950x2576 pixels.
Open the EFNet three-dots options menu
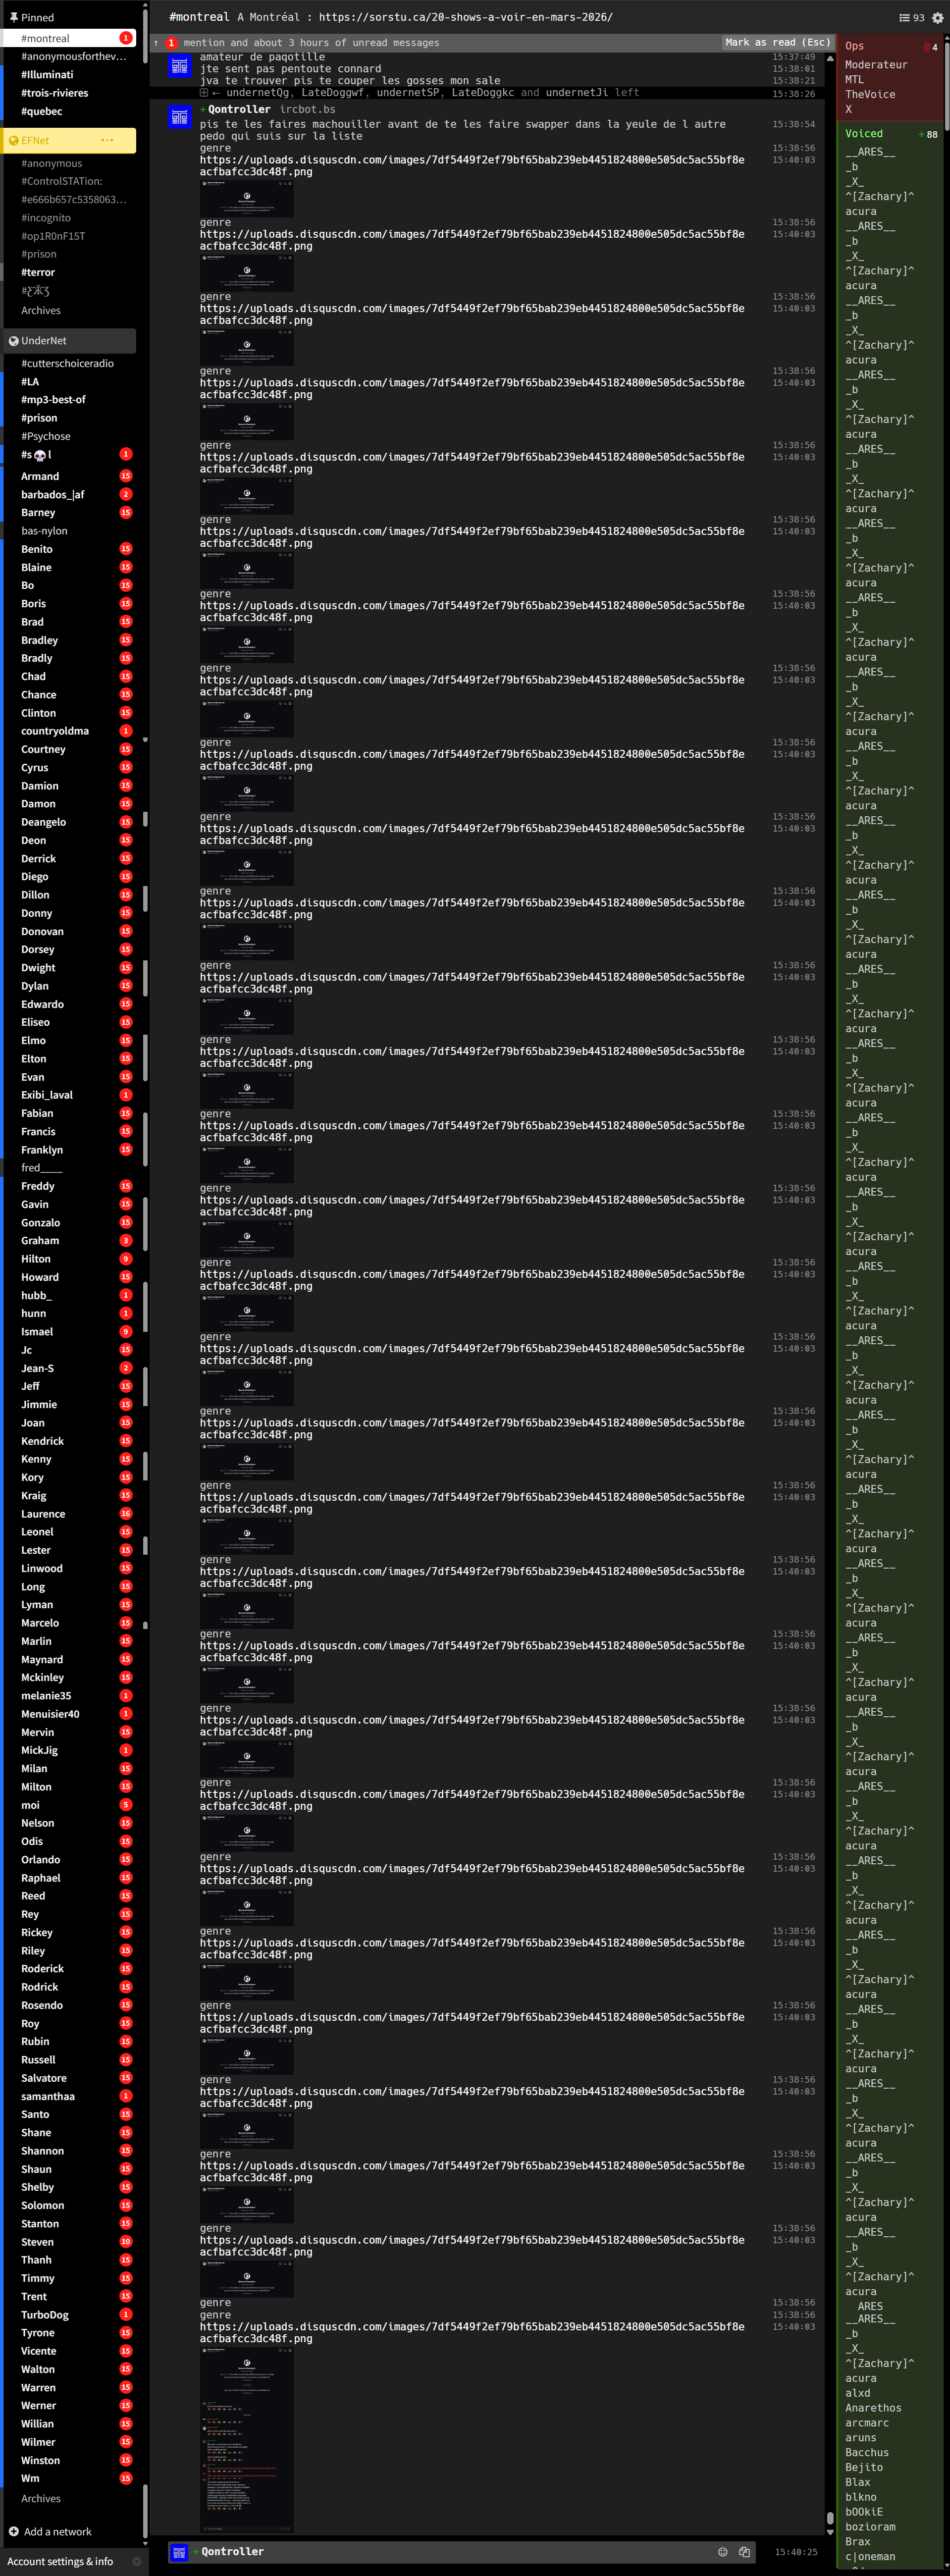(x=107, y=140)
